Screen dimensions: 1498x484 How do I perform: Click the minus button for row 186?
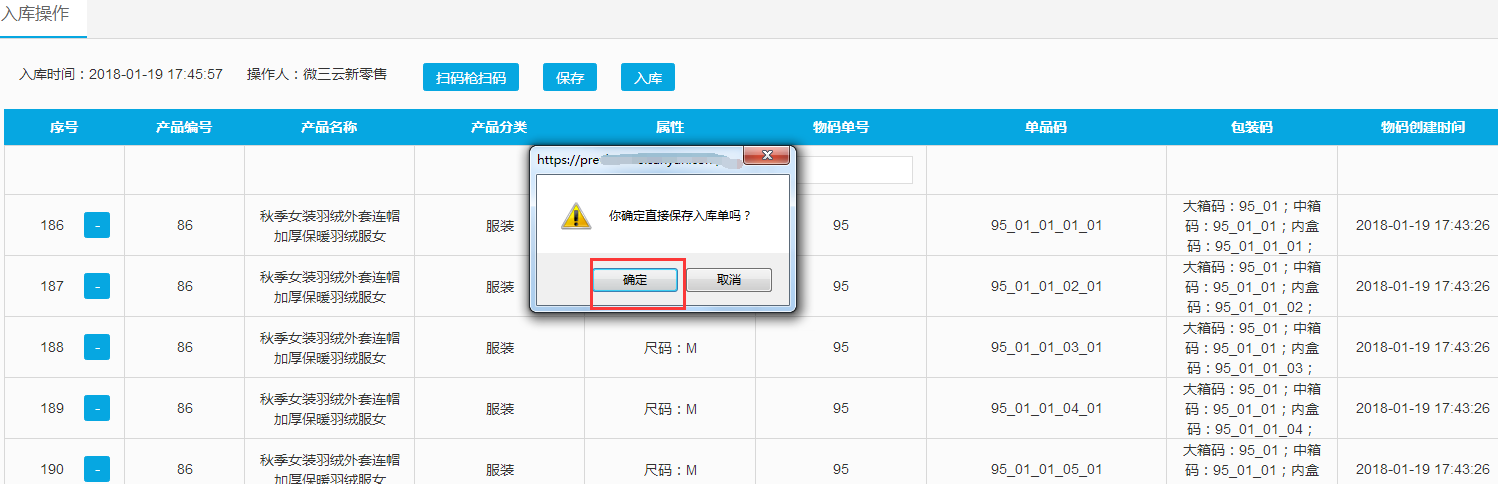[96, 225]
